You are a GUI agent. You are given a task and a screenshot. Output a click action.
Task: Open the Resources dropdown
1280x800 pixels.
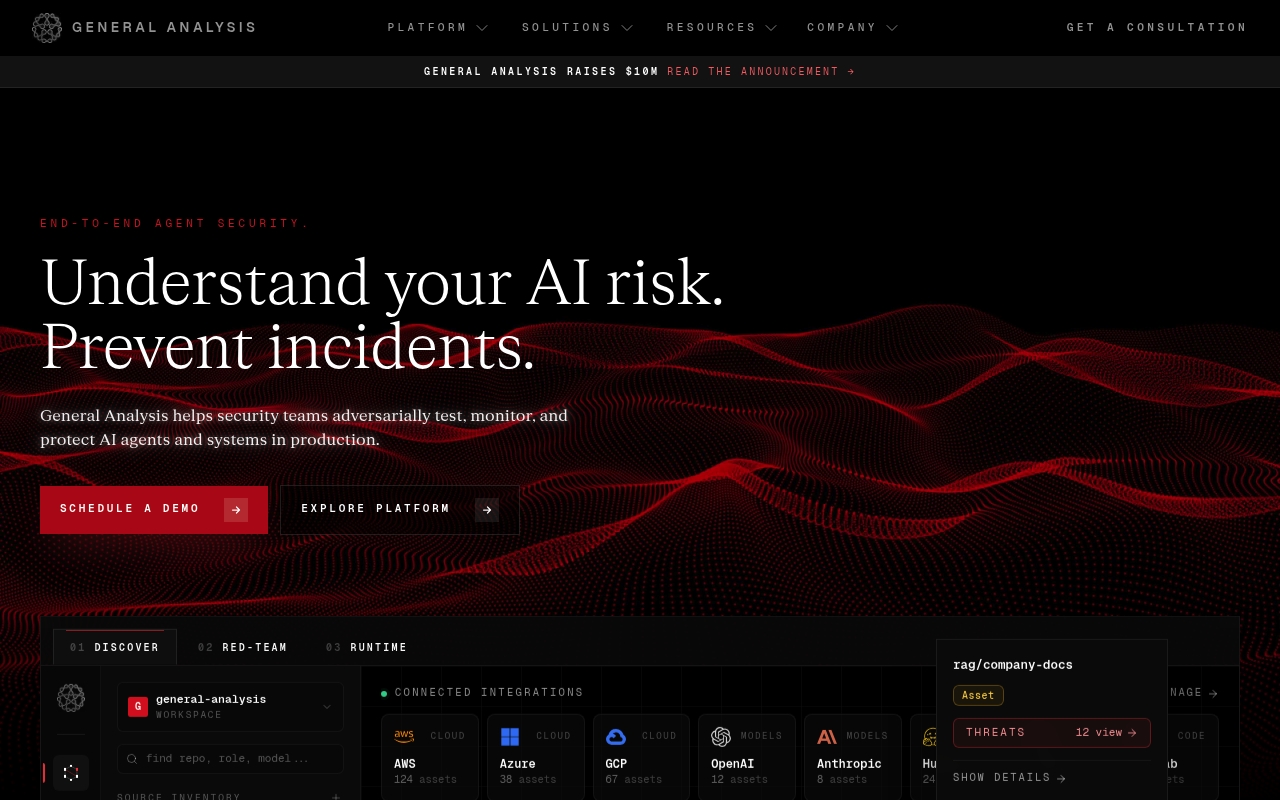[722, 28]
